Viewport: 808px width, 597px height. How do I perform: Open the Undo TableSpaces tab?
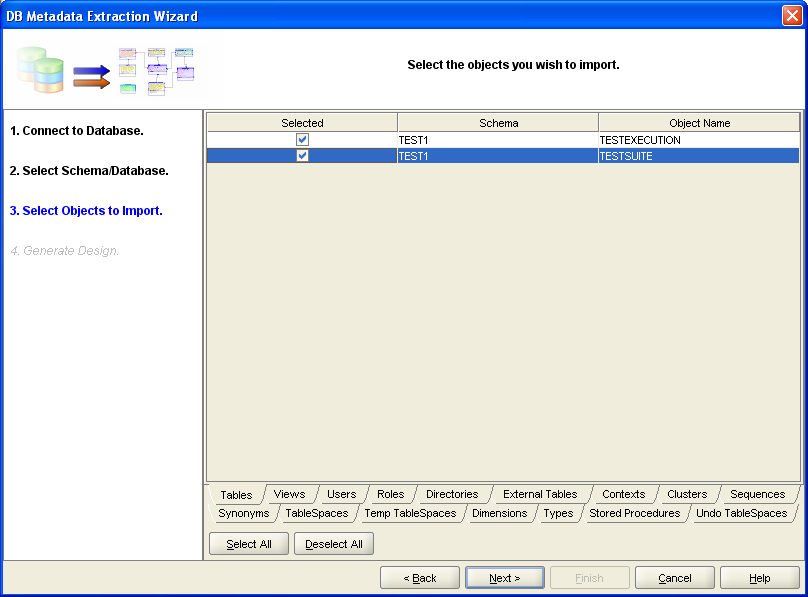(742, 514)
